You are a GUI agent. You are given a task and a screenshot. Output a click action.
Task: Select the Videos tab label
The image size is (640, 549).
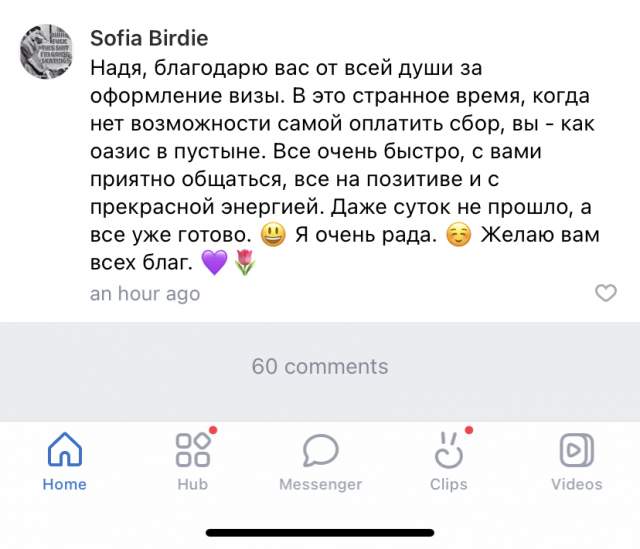pyautogui.click(x=577, y=484)
